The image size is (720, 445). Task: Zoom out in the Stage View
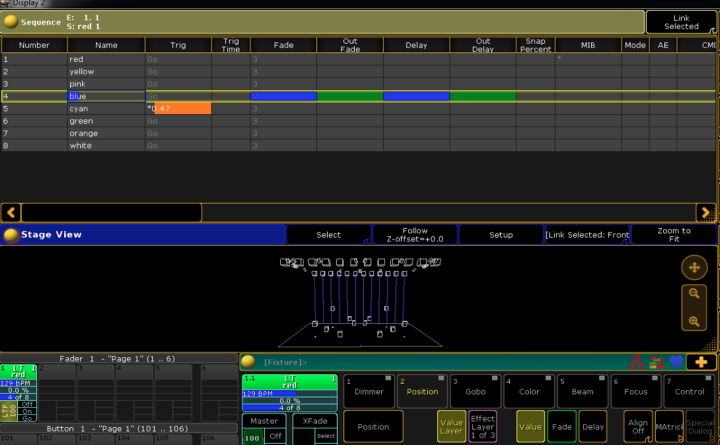[694, 293]
